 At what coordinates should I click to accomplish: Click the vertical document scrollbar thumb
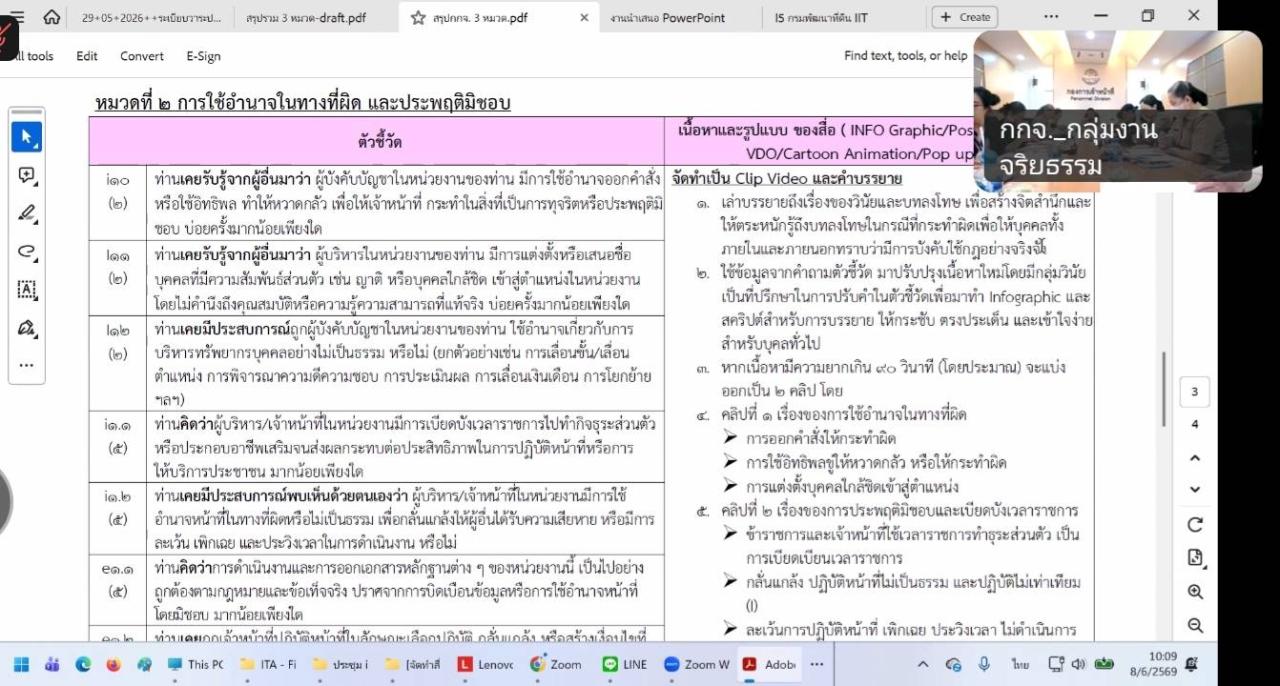click(1163, 389)
